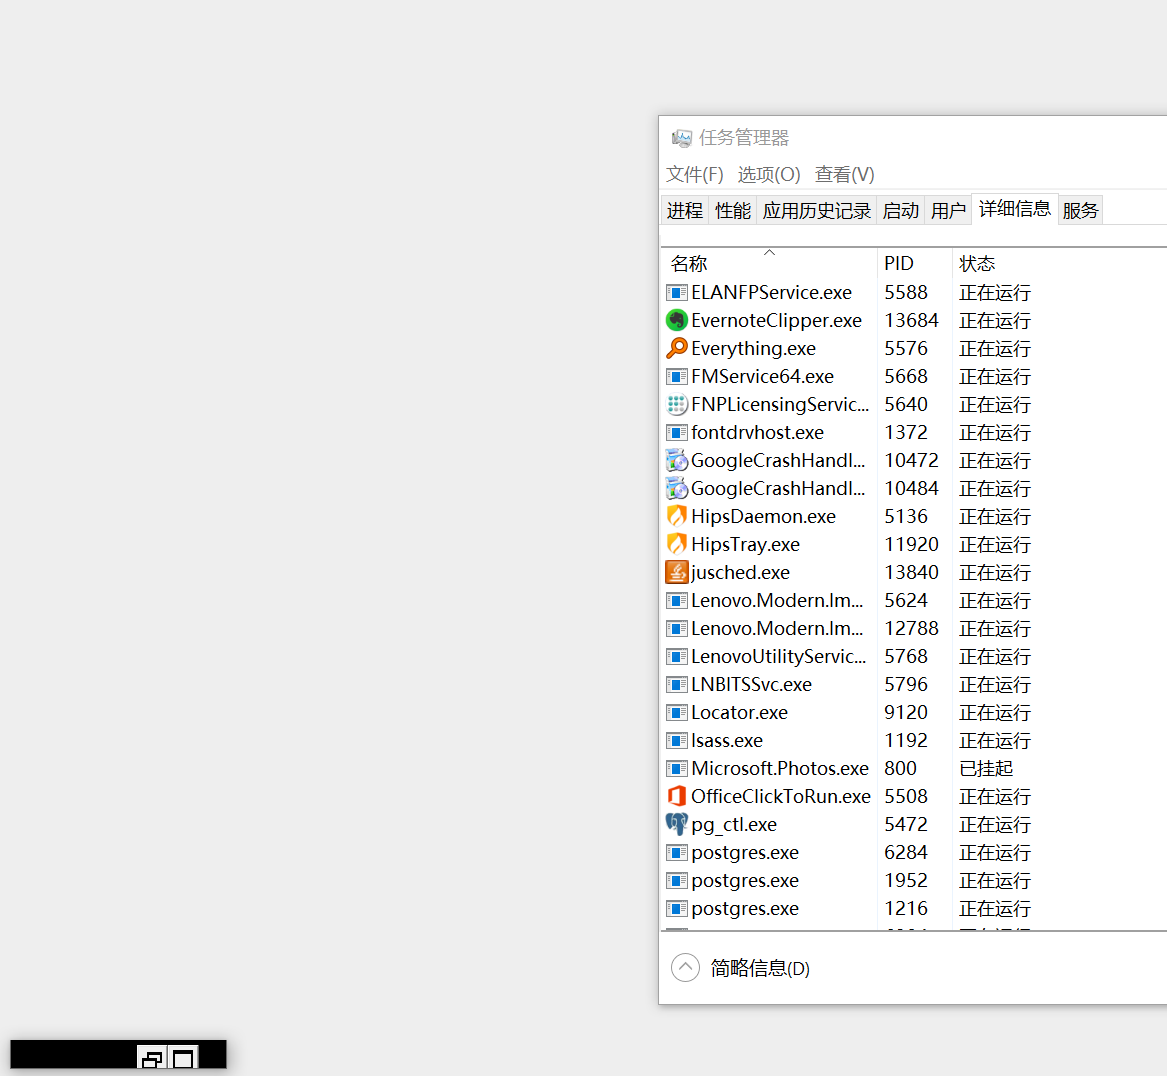Select the Microsoft.Photos.exe name

coord(780,769)
